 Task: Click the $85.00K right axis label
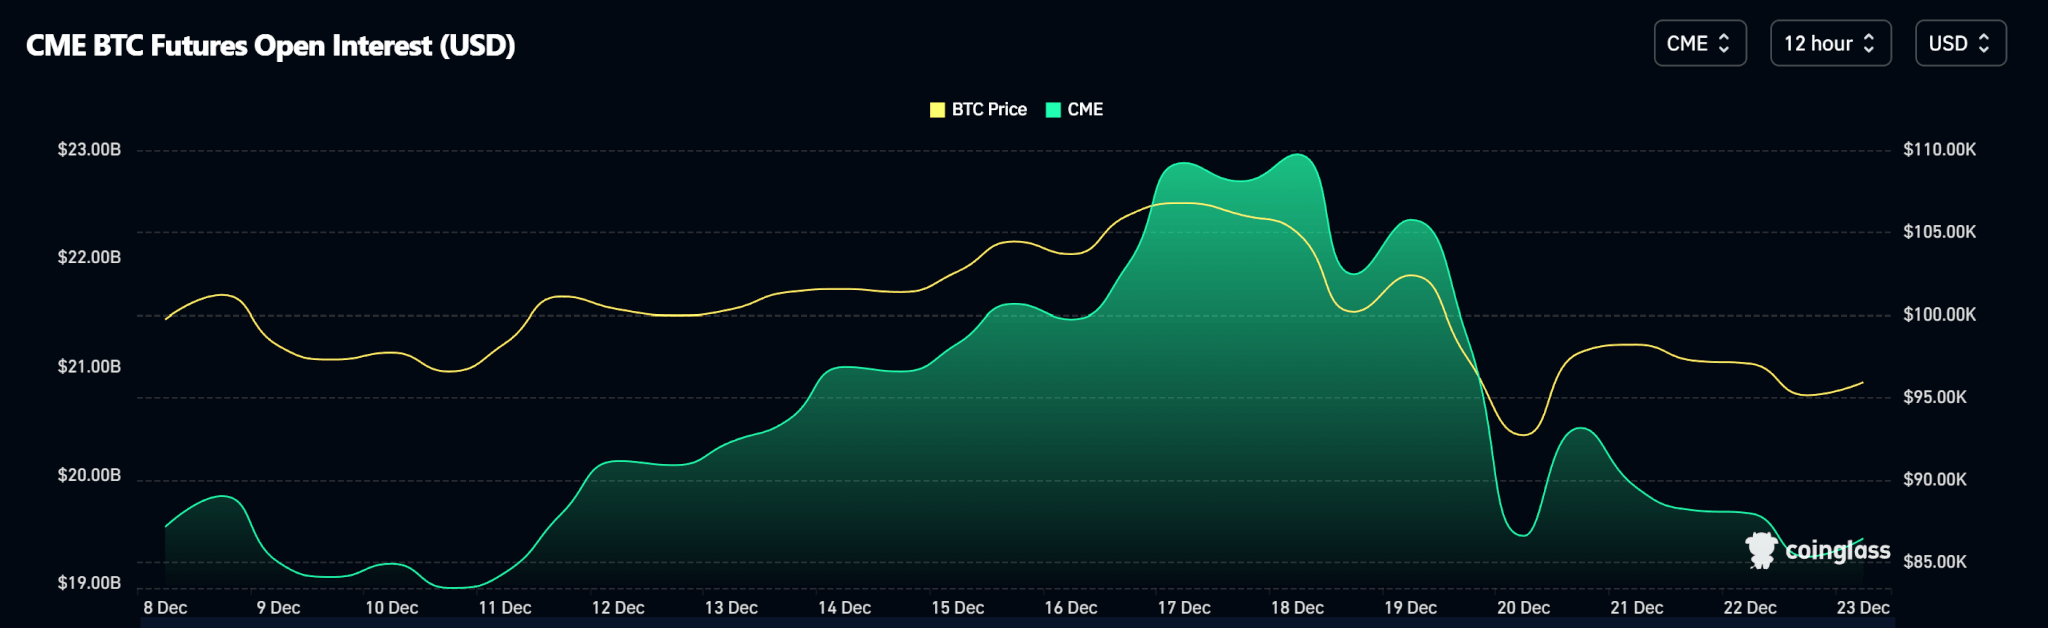tap(1934, 562)
